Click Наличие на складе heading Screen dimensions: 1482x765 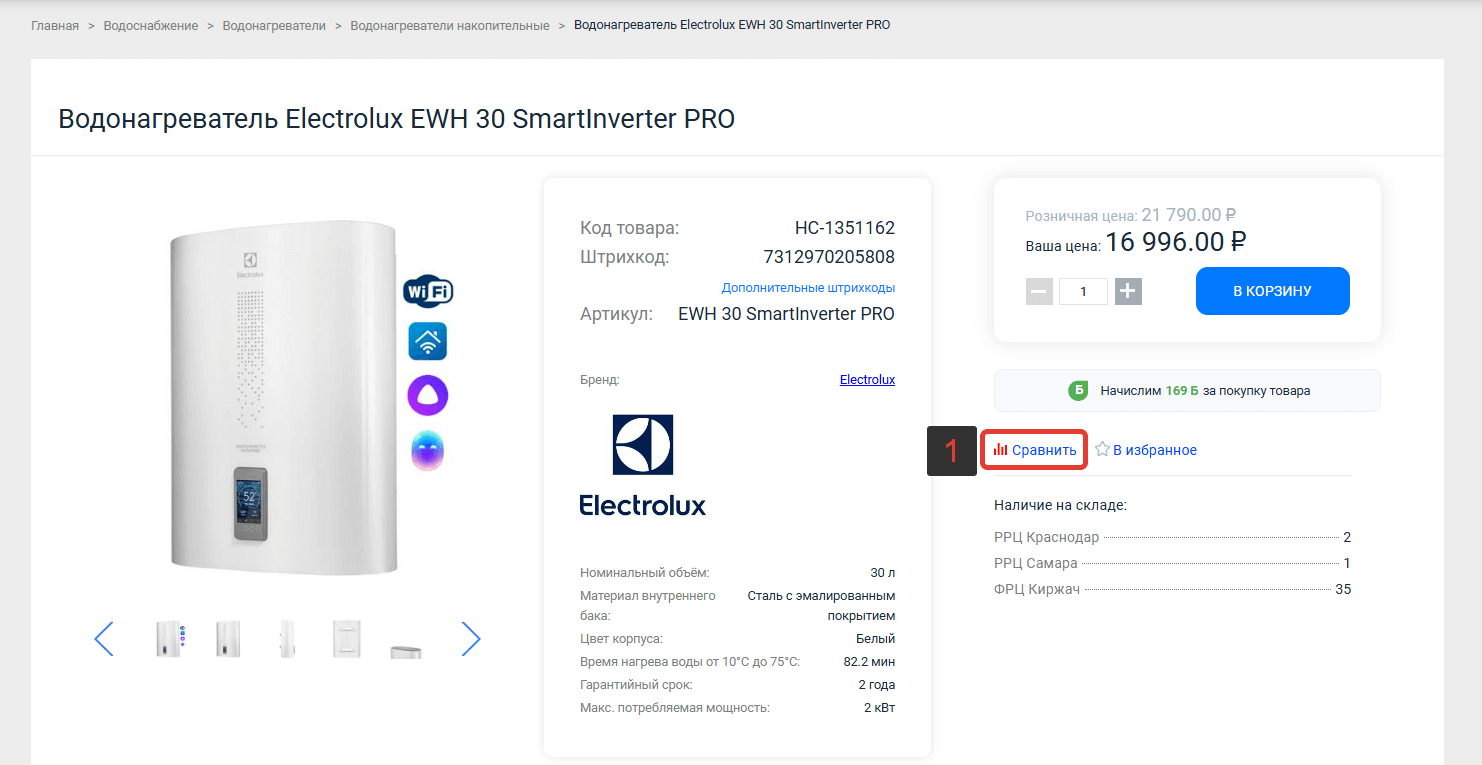point(1060,505)
